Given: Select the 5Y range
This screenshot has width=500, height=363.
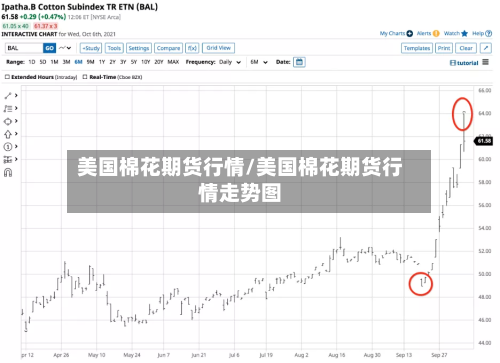Looking at the screenshot, I should click(x=134, y=62).
